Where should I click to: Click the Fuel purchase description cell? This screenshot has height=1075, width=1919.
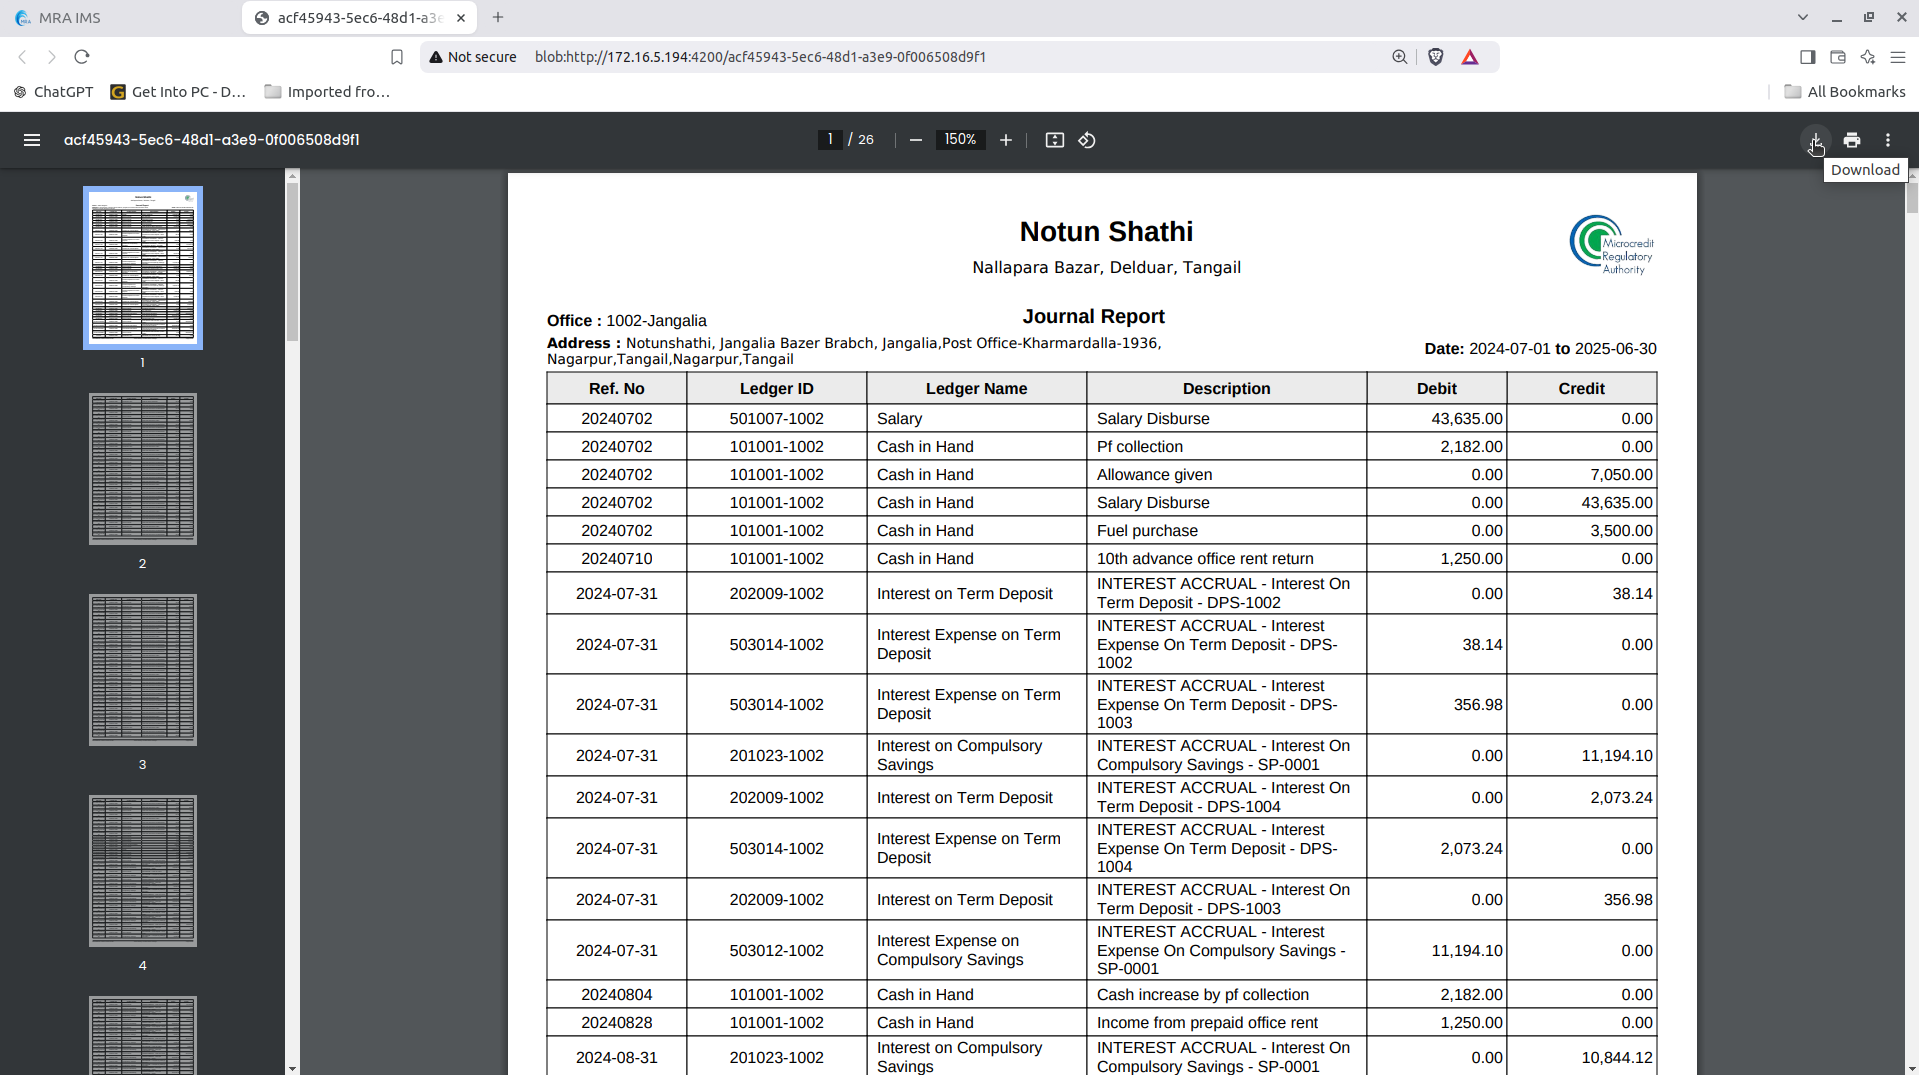1226,531
